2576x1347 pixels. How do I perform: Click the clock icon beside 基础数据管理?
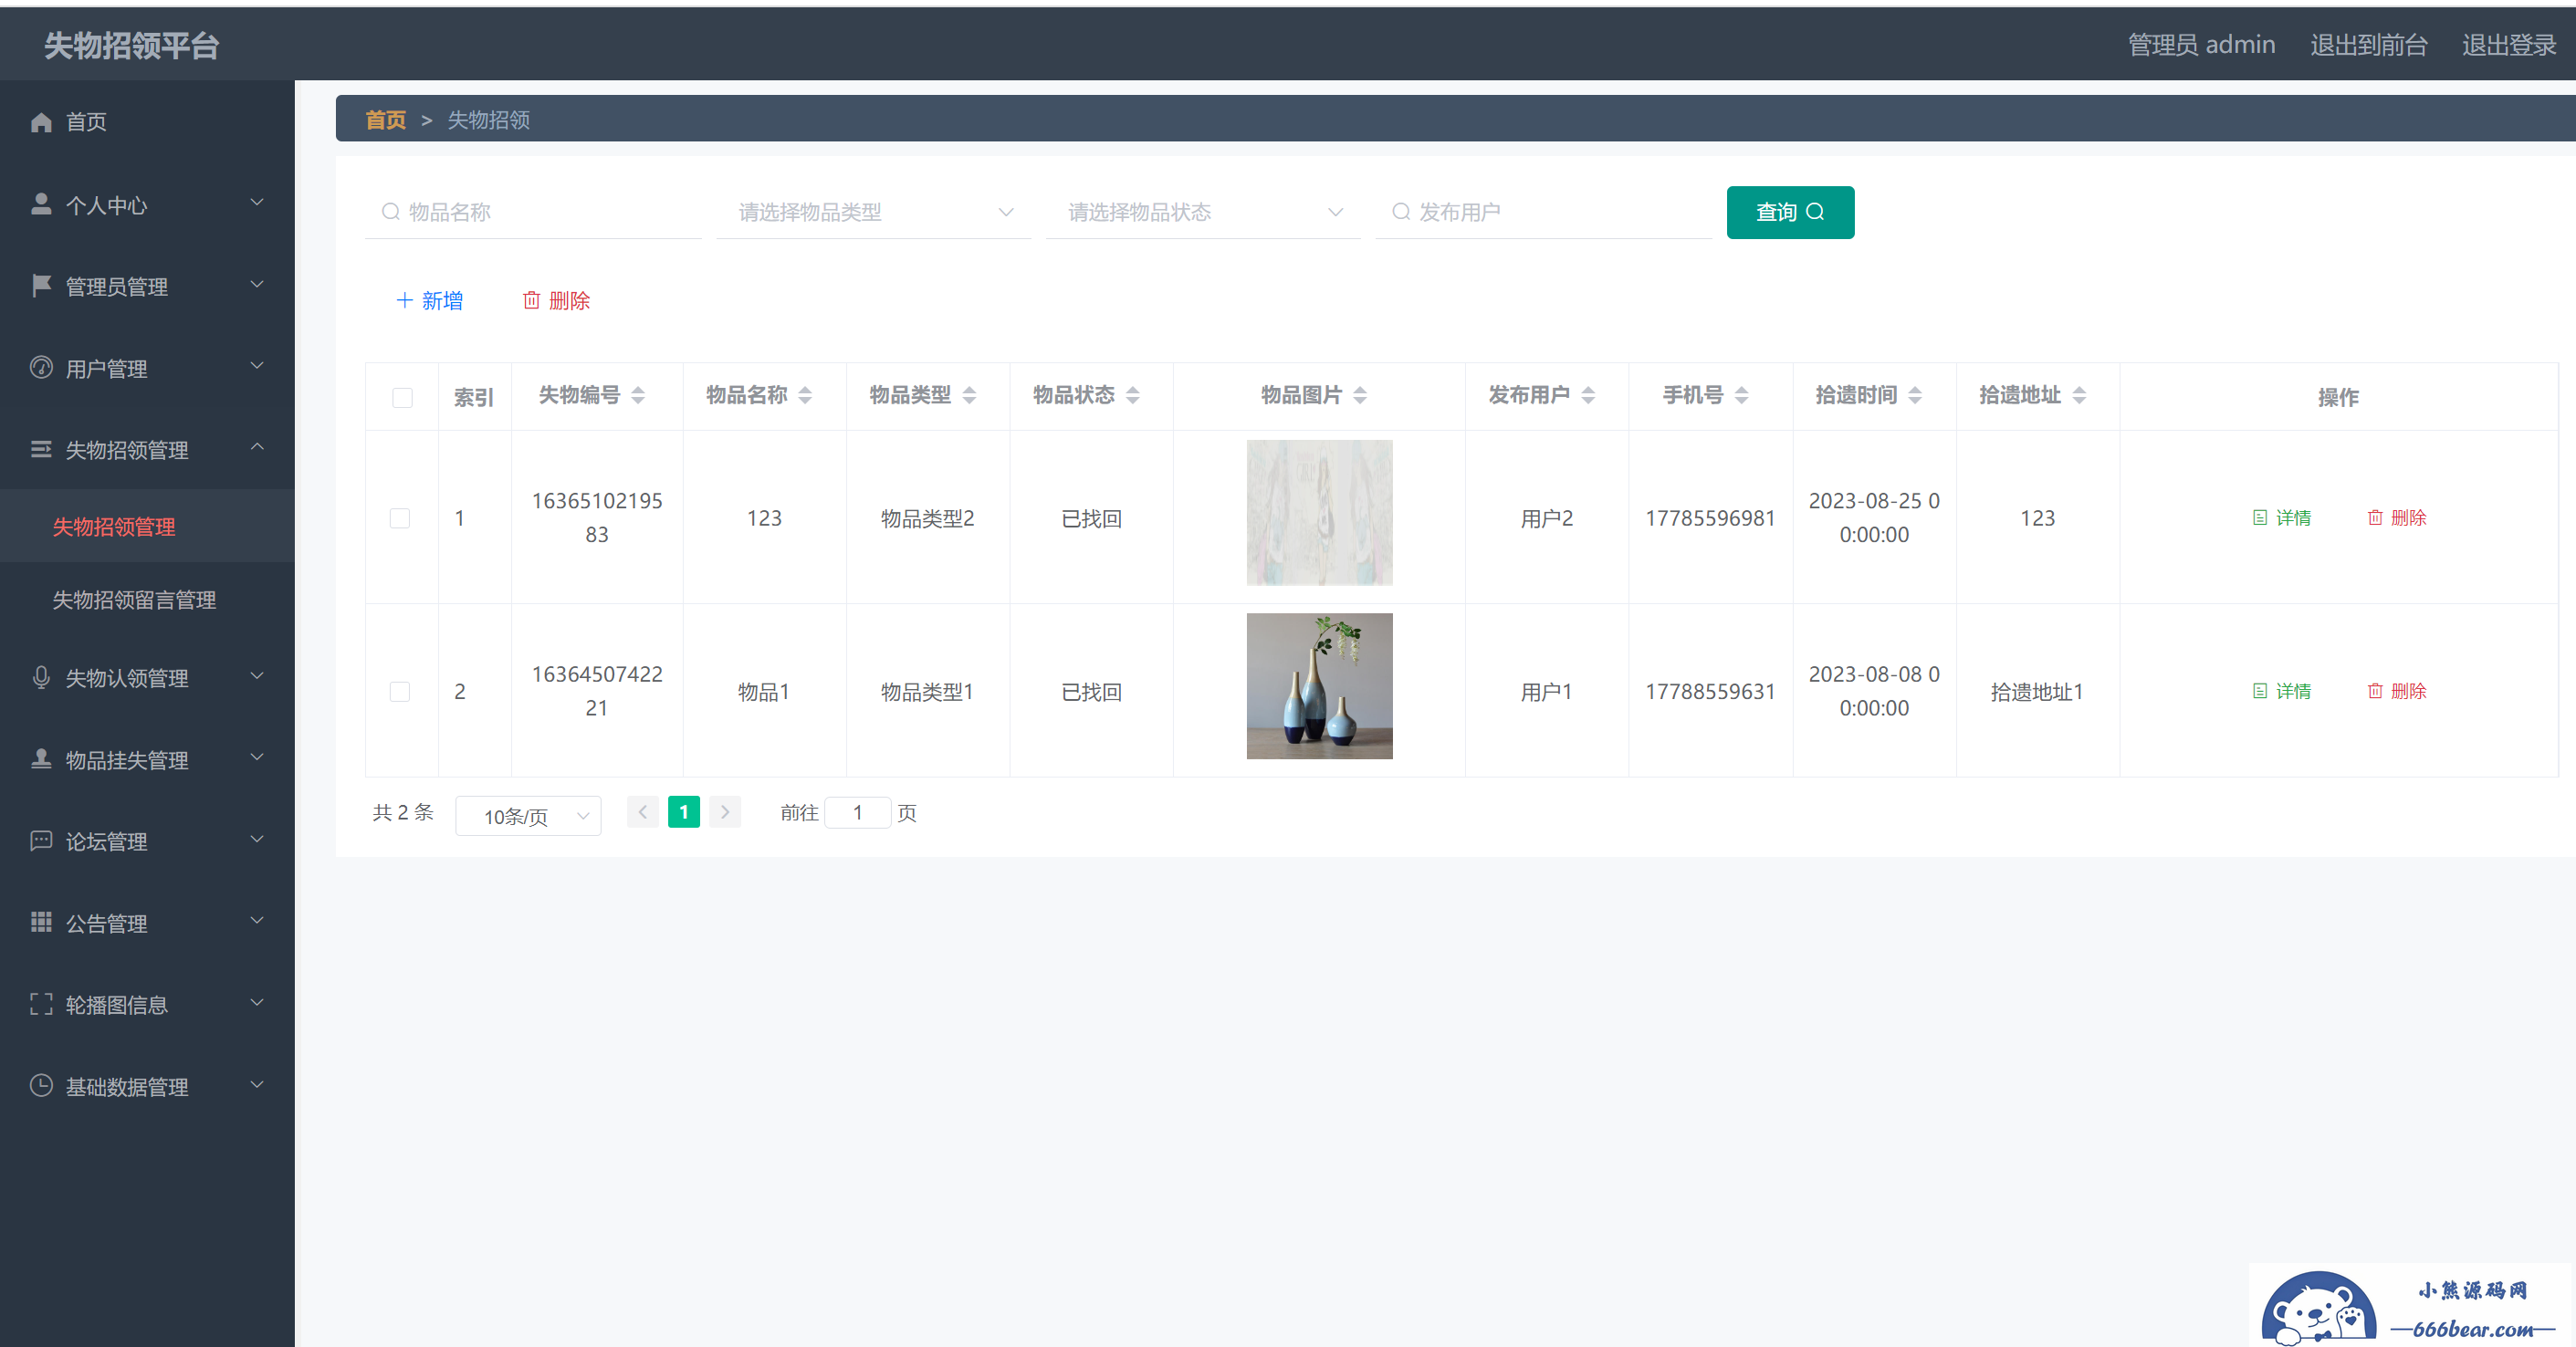[x=41, y=1085]
